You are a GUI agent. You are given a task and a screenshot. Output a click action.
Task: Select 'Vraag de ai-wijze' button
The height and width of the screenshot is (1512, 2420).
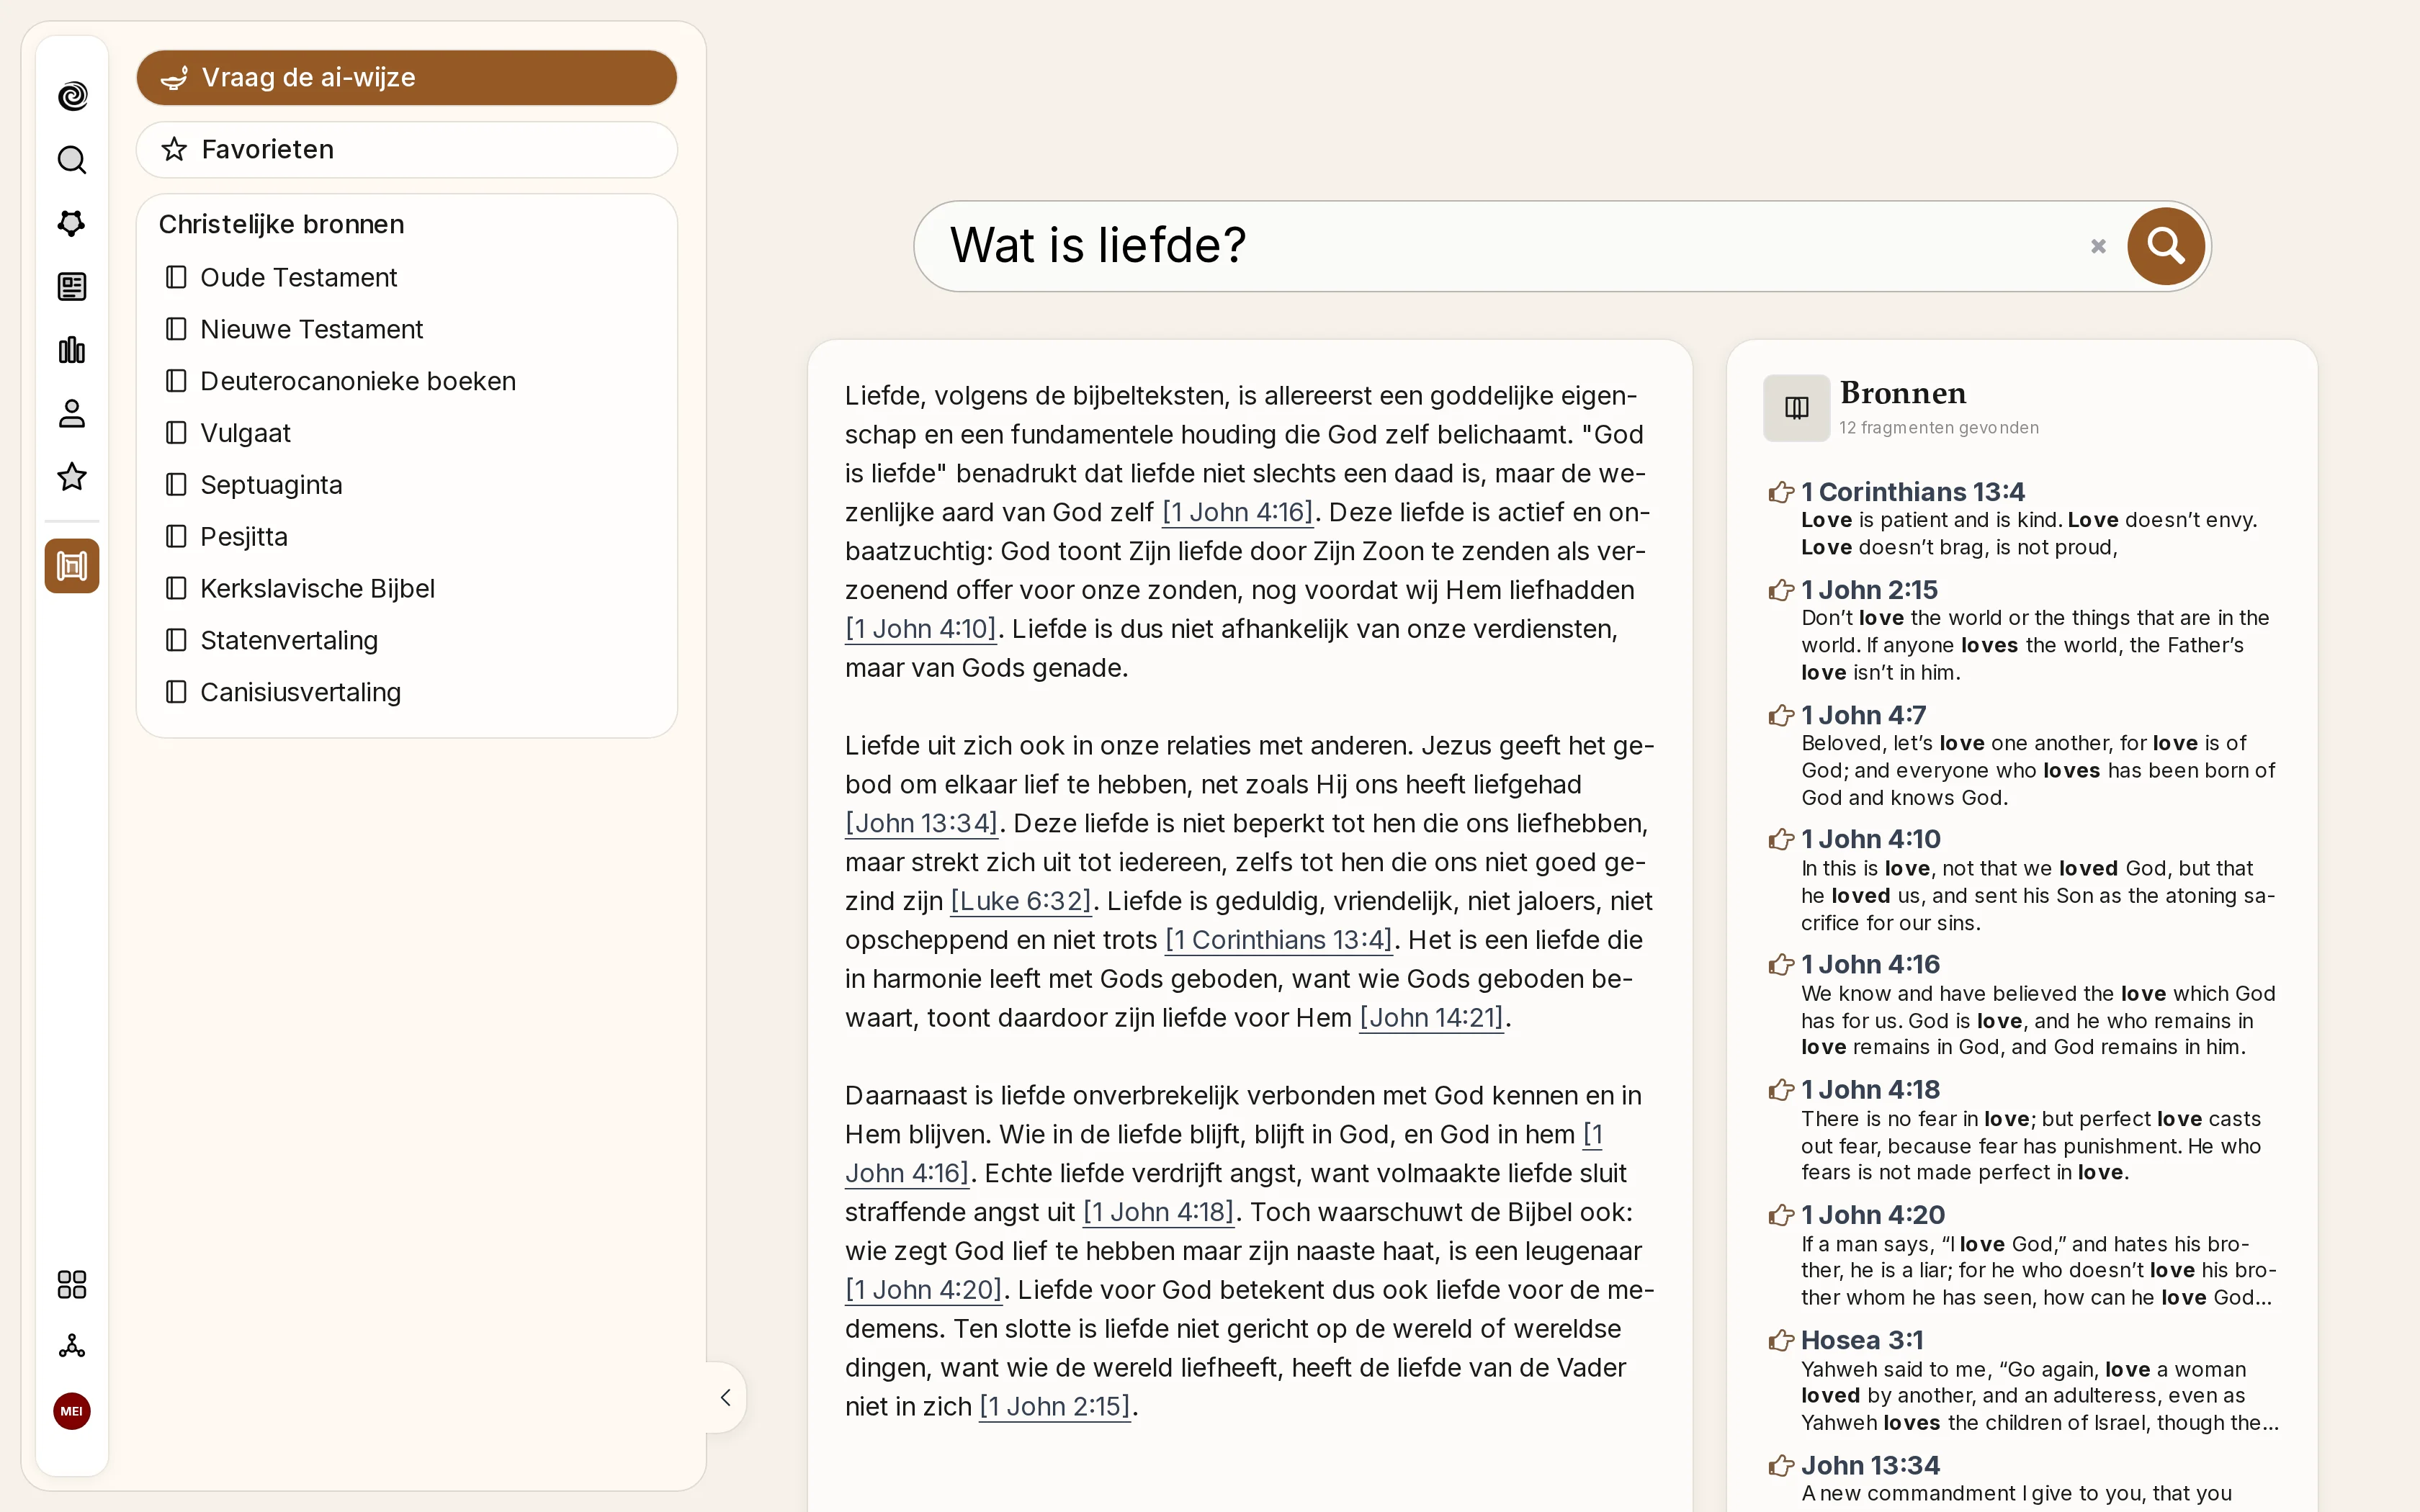(x=407, y=77)
